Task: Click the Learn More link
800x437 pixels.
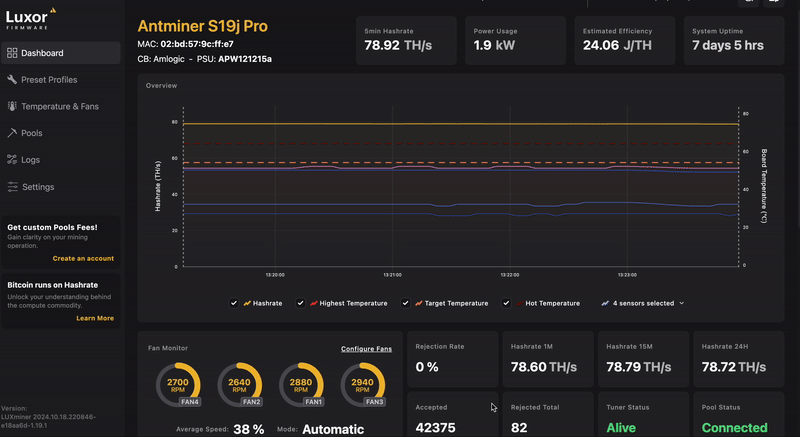Action: 95,318
